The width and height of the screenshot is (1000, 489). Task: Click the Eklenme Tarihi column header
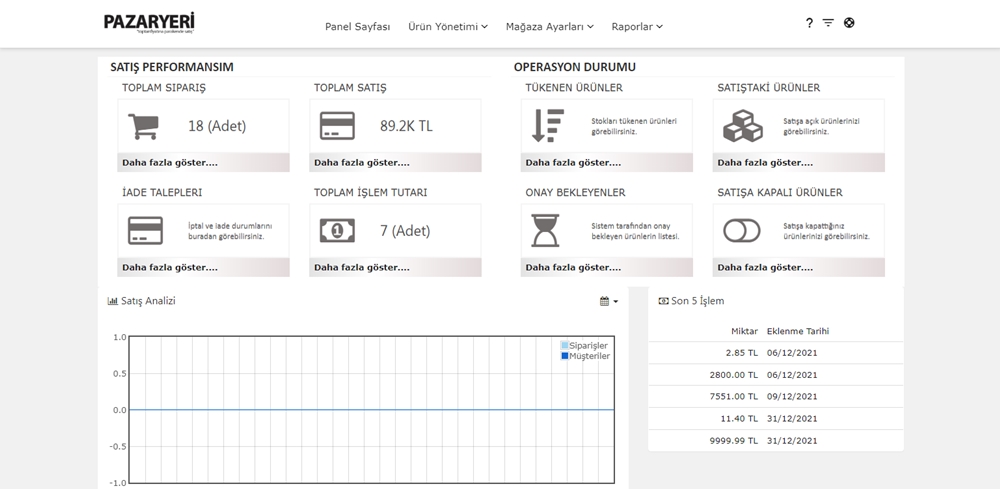(x=798, y=331)
